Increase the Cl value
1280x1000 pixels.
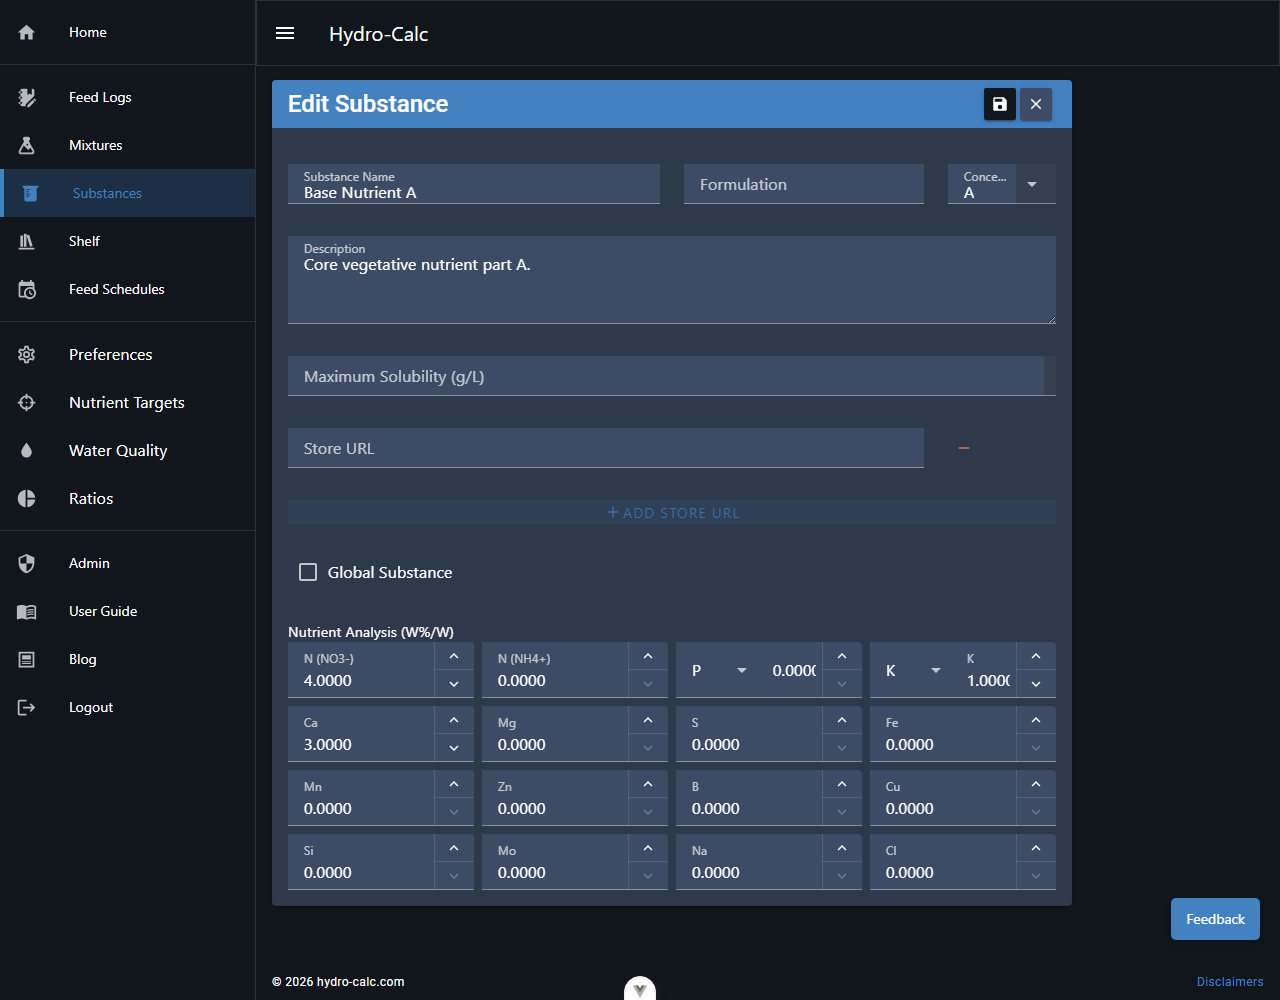(1036, 848)
